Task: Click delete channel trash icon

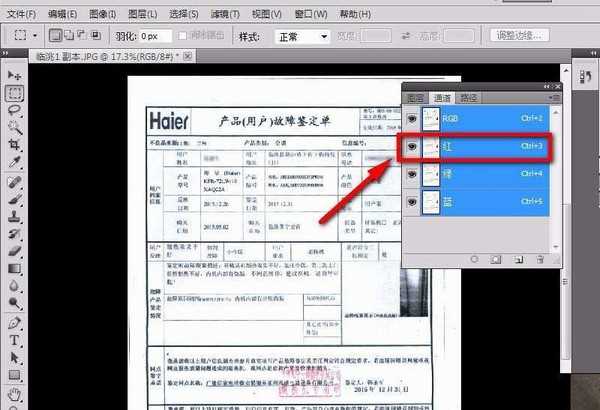Action: (x=541, y=259)
